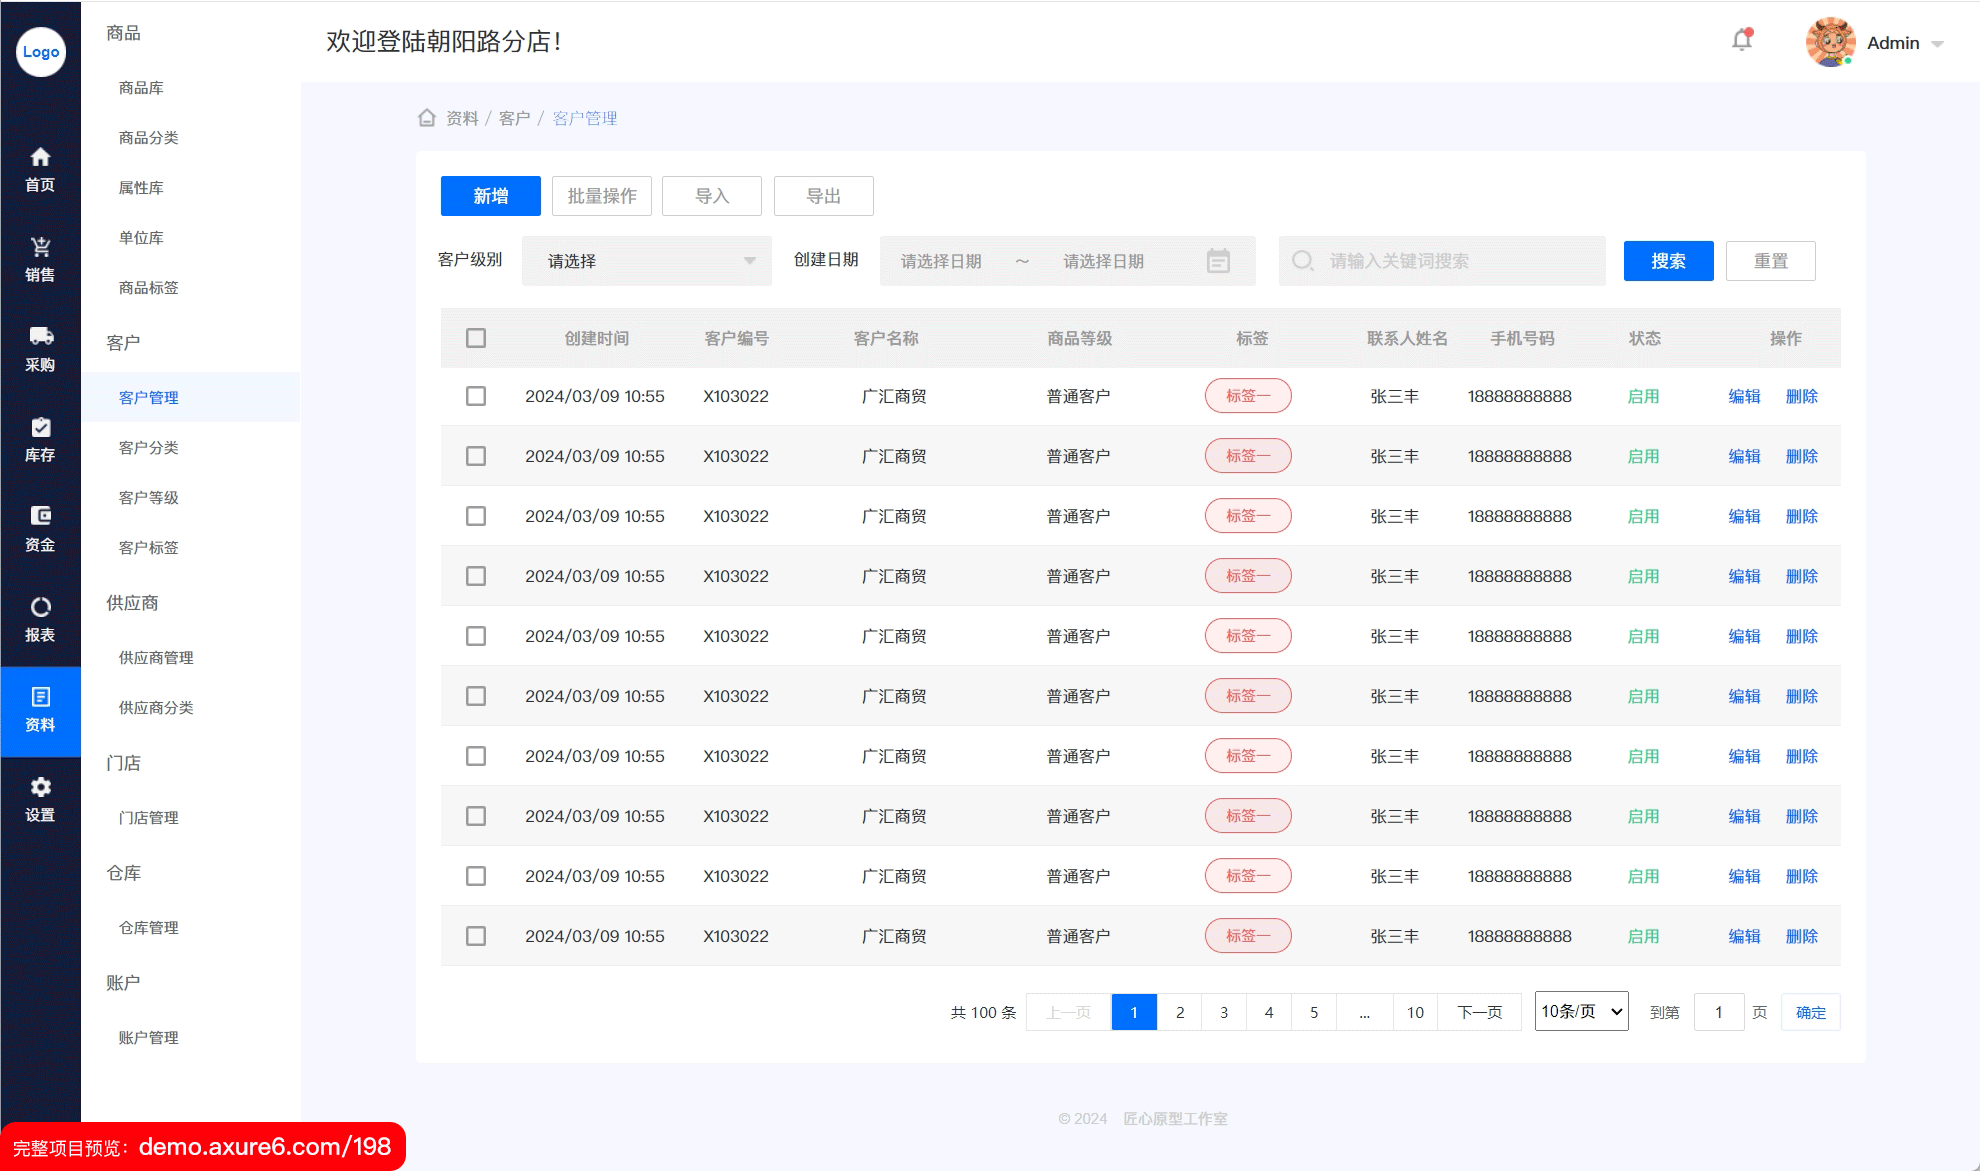Click the Logo circle icon

41,52
